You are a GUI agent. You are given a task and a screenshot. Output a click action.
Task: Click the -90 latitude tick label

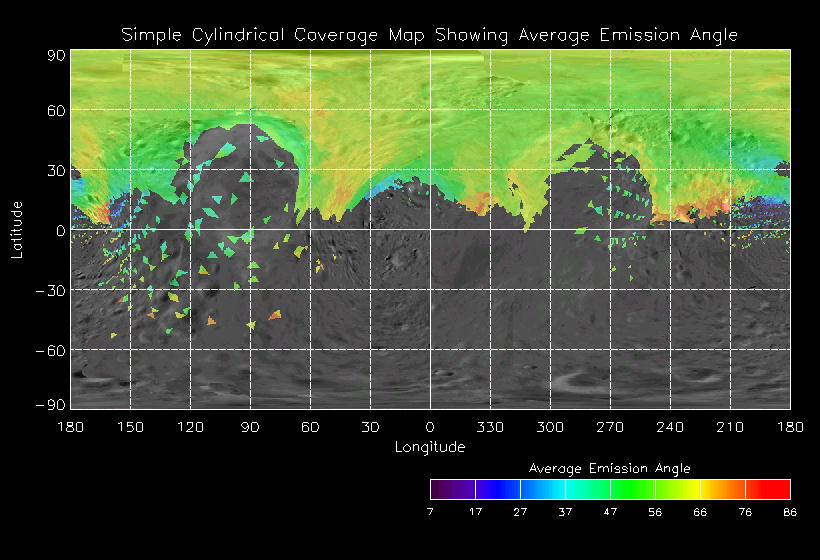[x=49, y=403]
